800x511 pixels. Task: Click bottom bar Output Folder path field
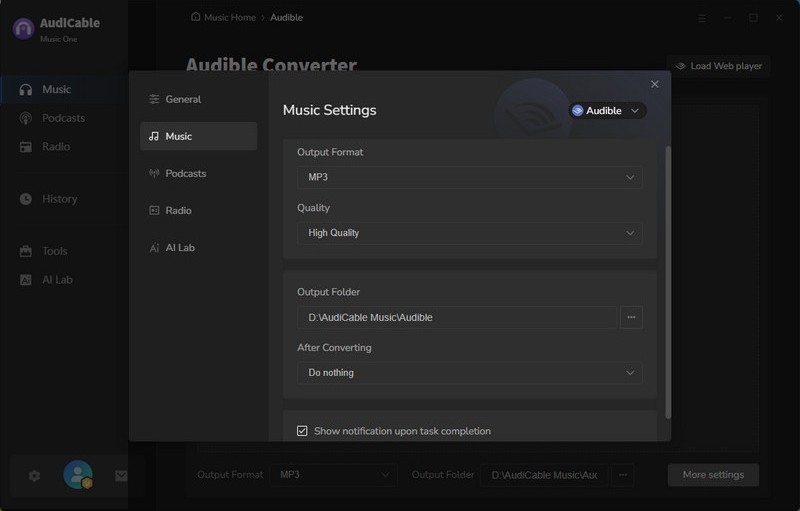tap(544, 475)
